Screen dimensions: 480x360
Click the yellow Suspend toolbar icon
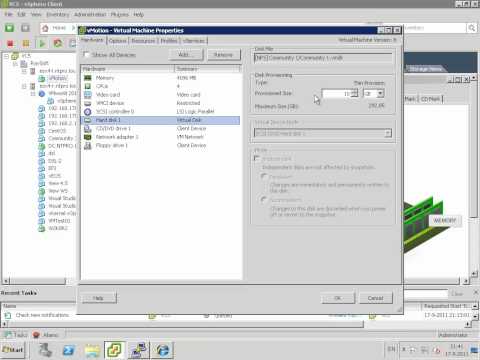tap(26, 43)
